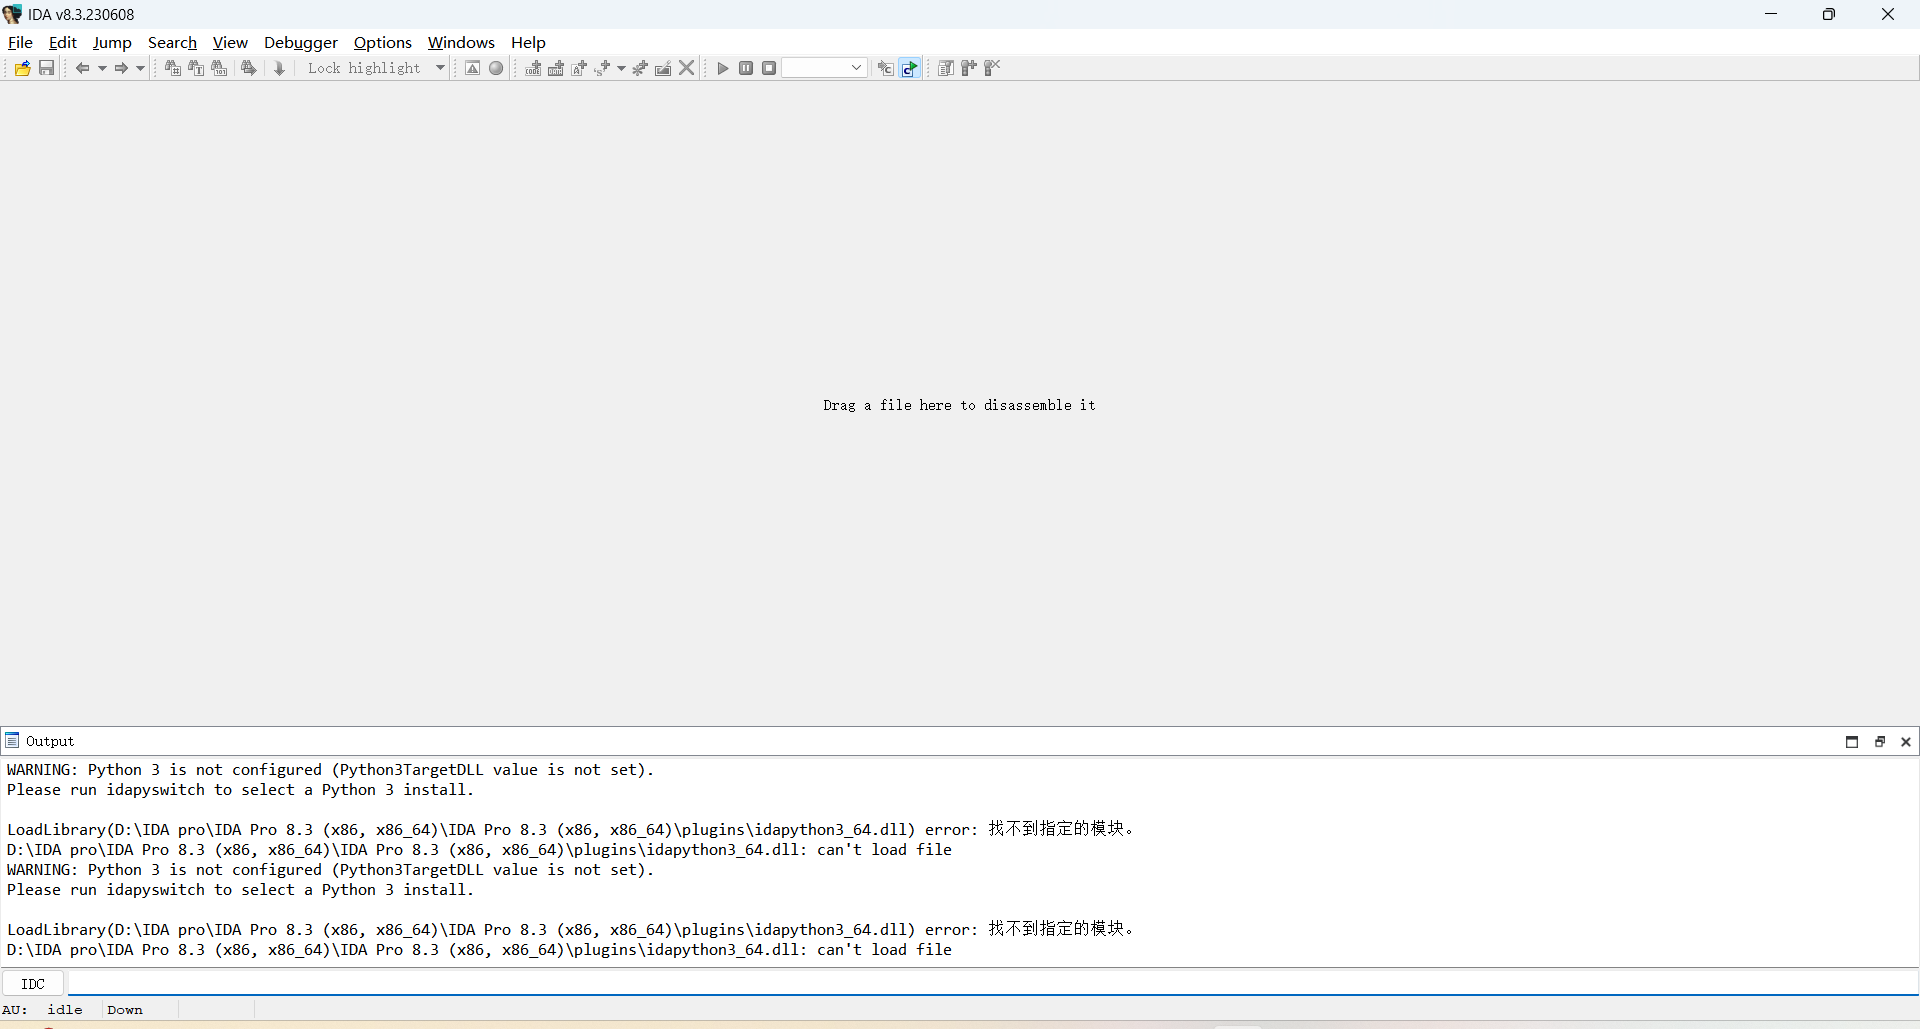Save the current IDA database
The height and width of the screenshot is (1029, 1920).
[x=46, y=67]
